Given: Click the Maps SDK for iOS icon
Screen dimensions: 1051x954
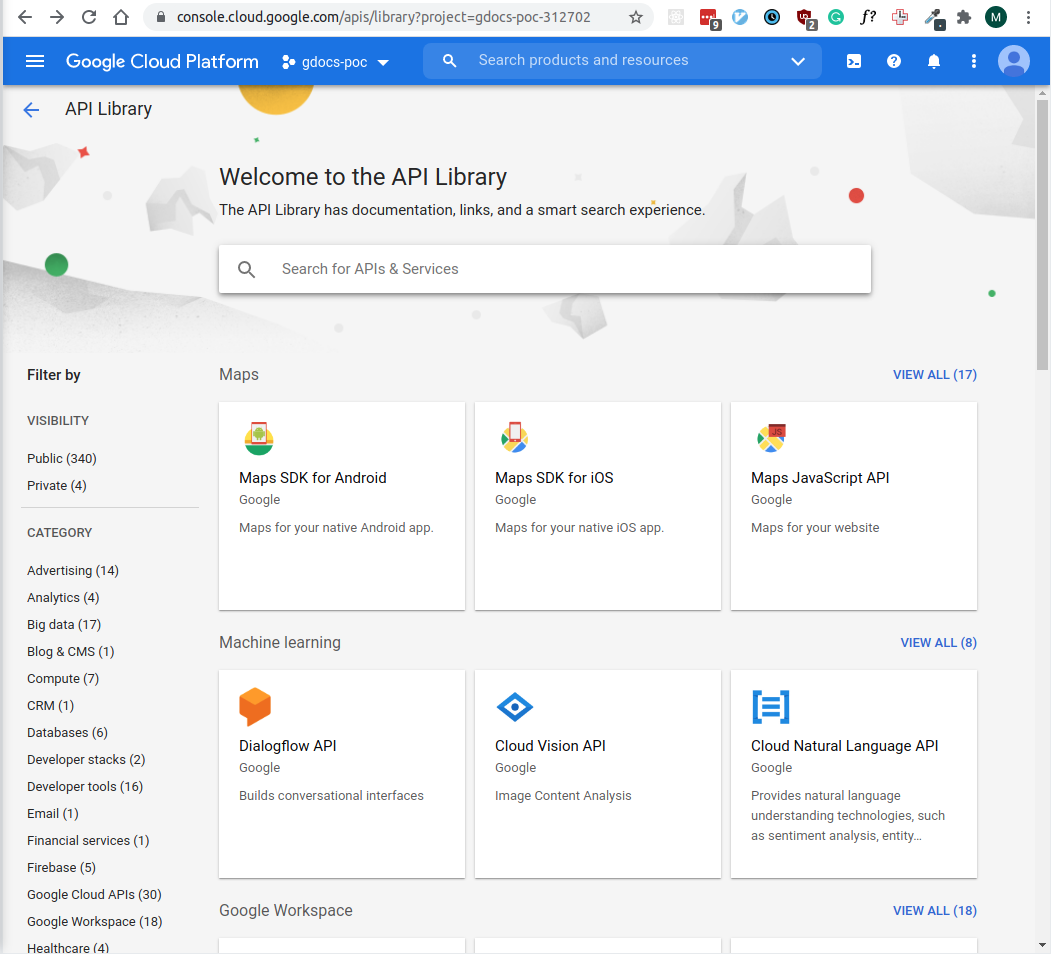Looking at the screenshot, I should pos(515,438).
